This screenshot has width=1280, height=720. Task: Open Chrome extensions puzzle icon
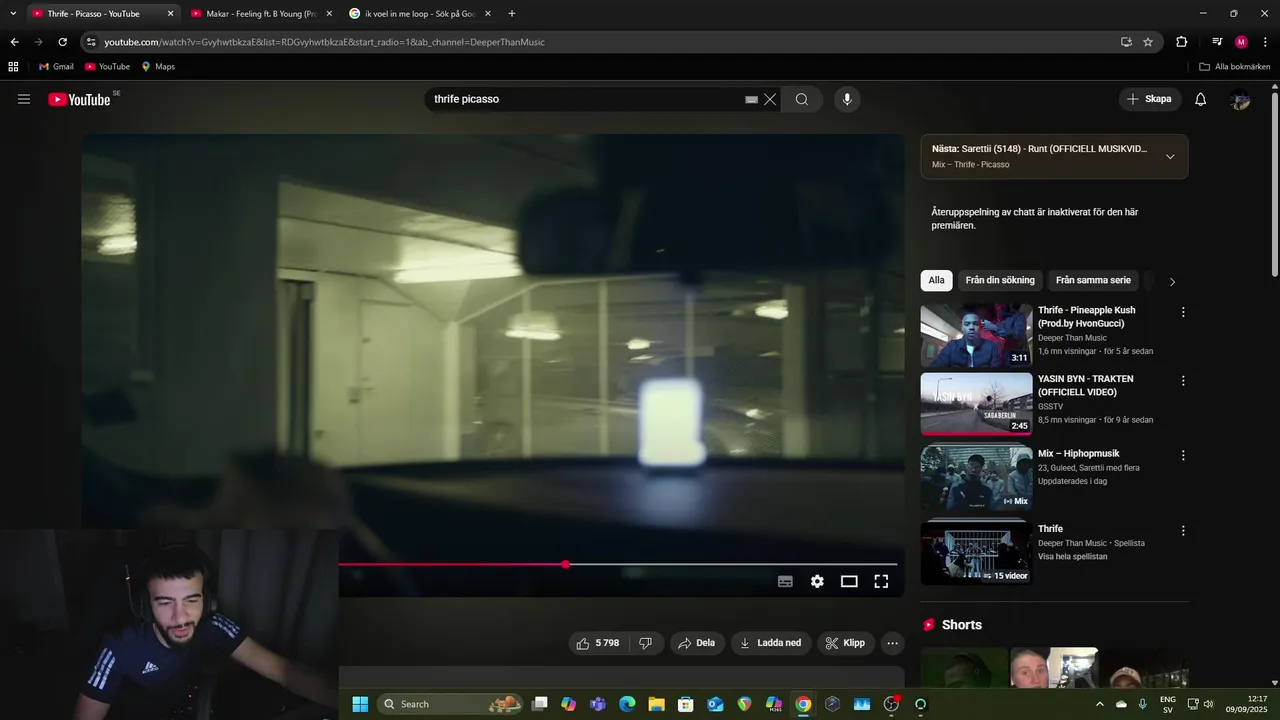tap(1181, 42)
